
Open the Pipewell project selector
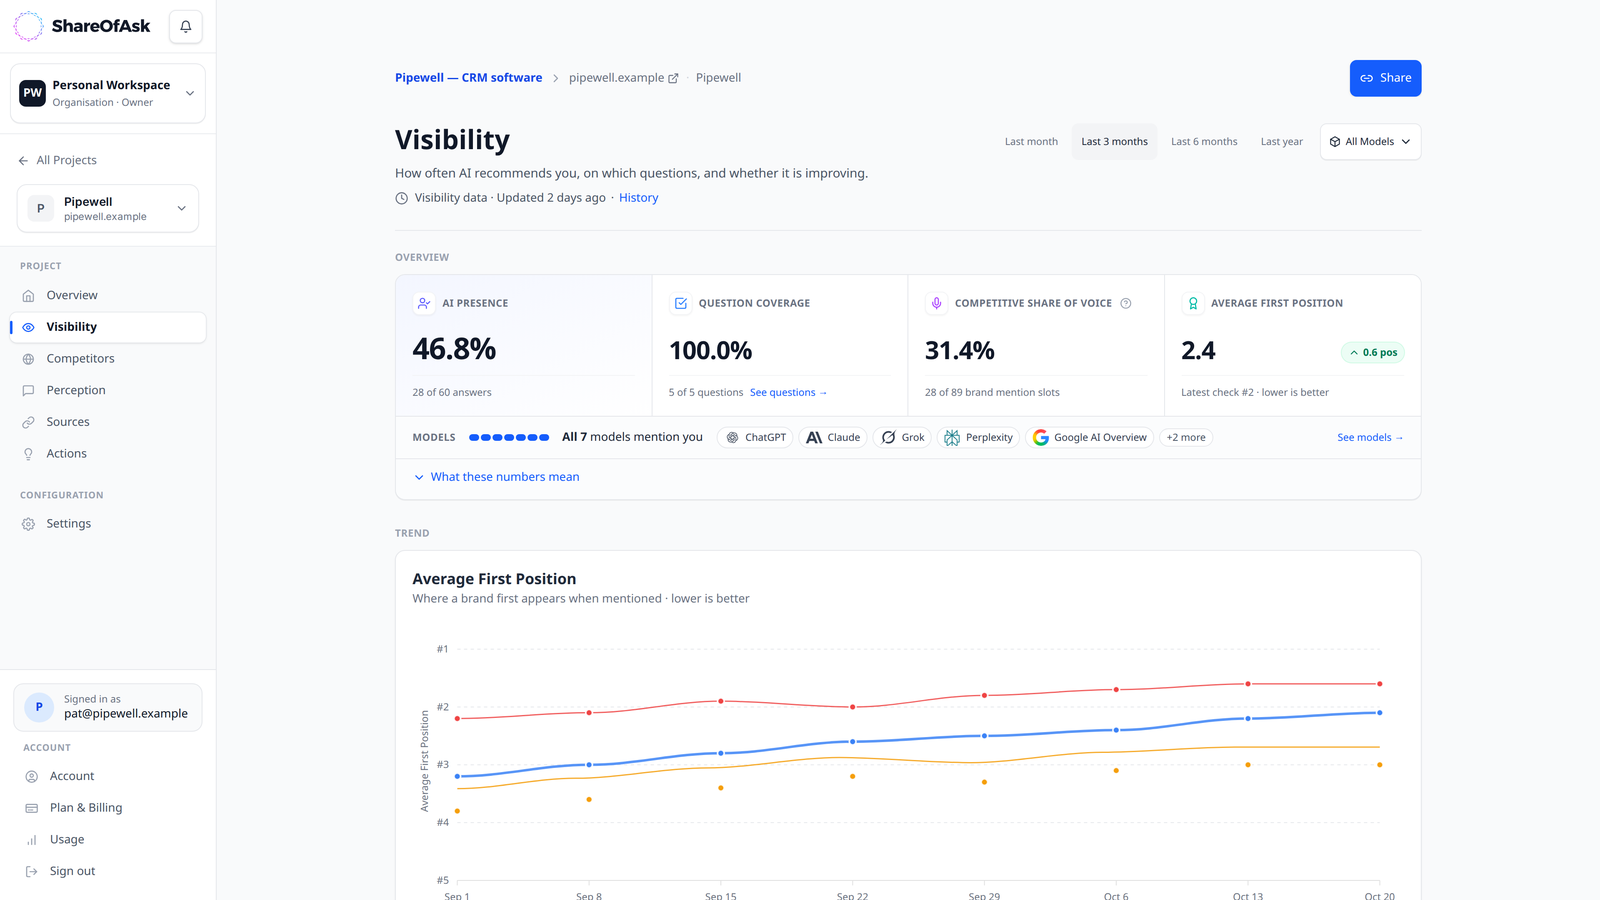[108, 208]
